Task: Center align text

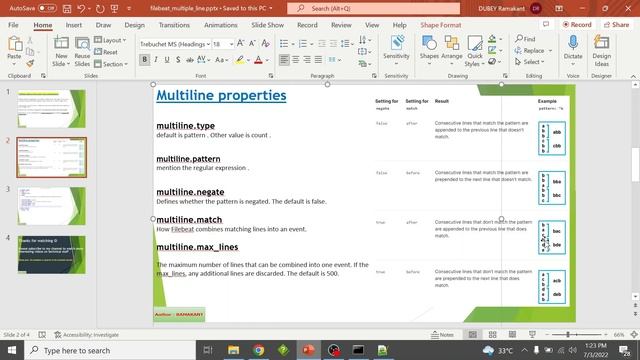Action: tap(296, 60)
